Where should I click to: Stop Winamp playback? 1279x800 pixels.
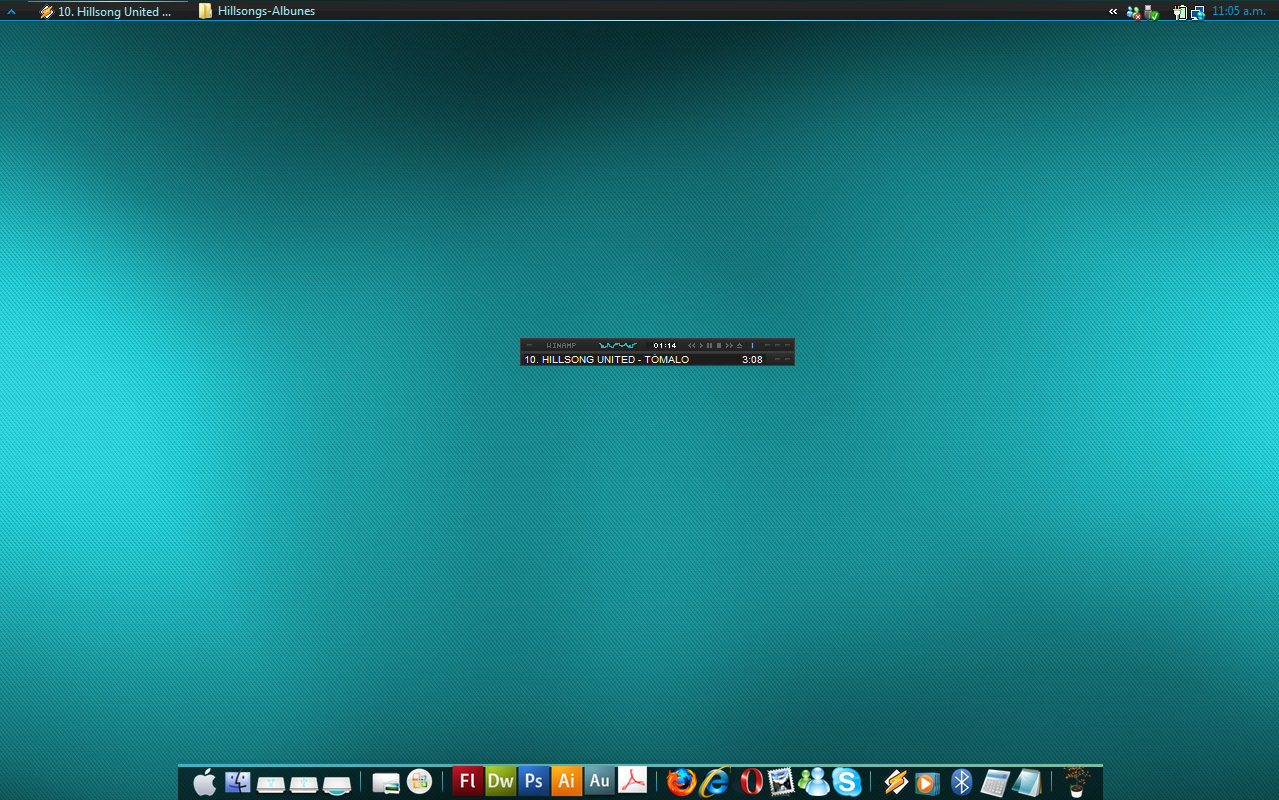[x=719, y=345]
